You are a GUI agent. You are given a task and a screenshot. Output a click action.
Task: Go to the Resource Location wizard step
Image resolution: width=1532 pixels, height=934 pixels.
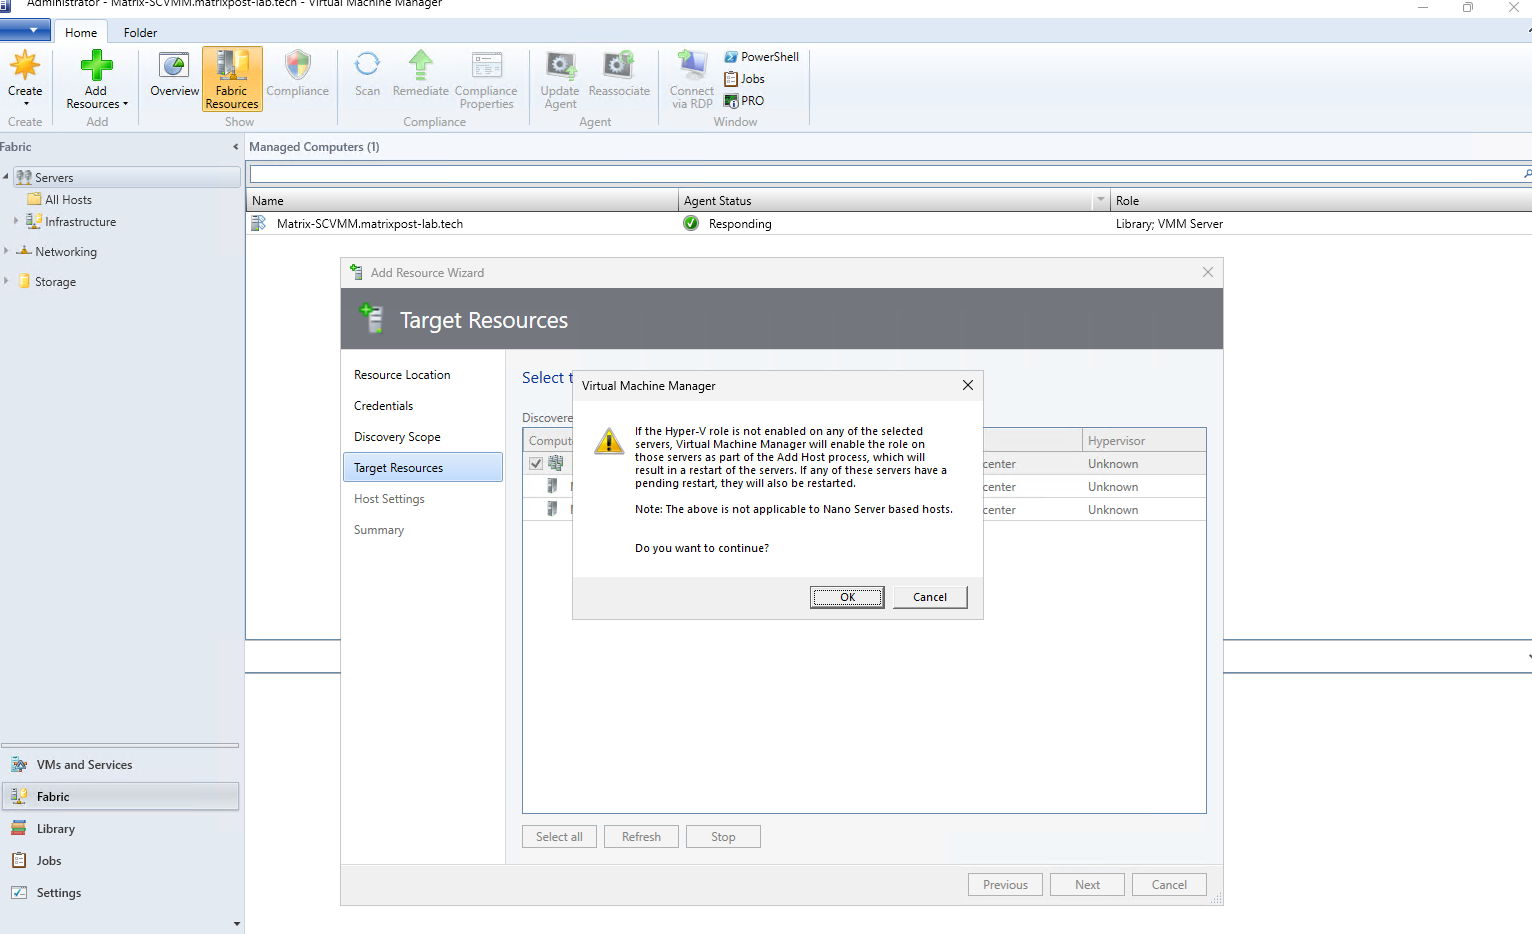click(x=402, y=375)
